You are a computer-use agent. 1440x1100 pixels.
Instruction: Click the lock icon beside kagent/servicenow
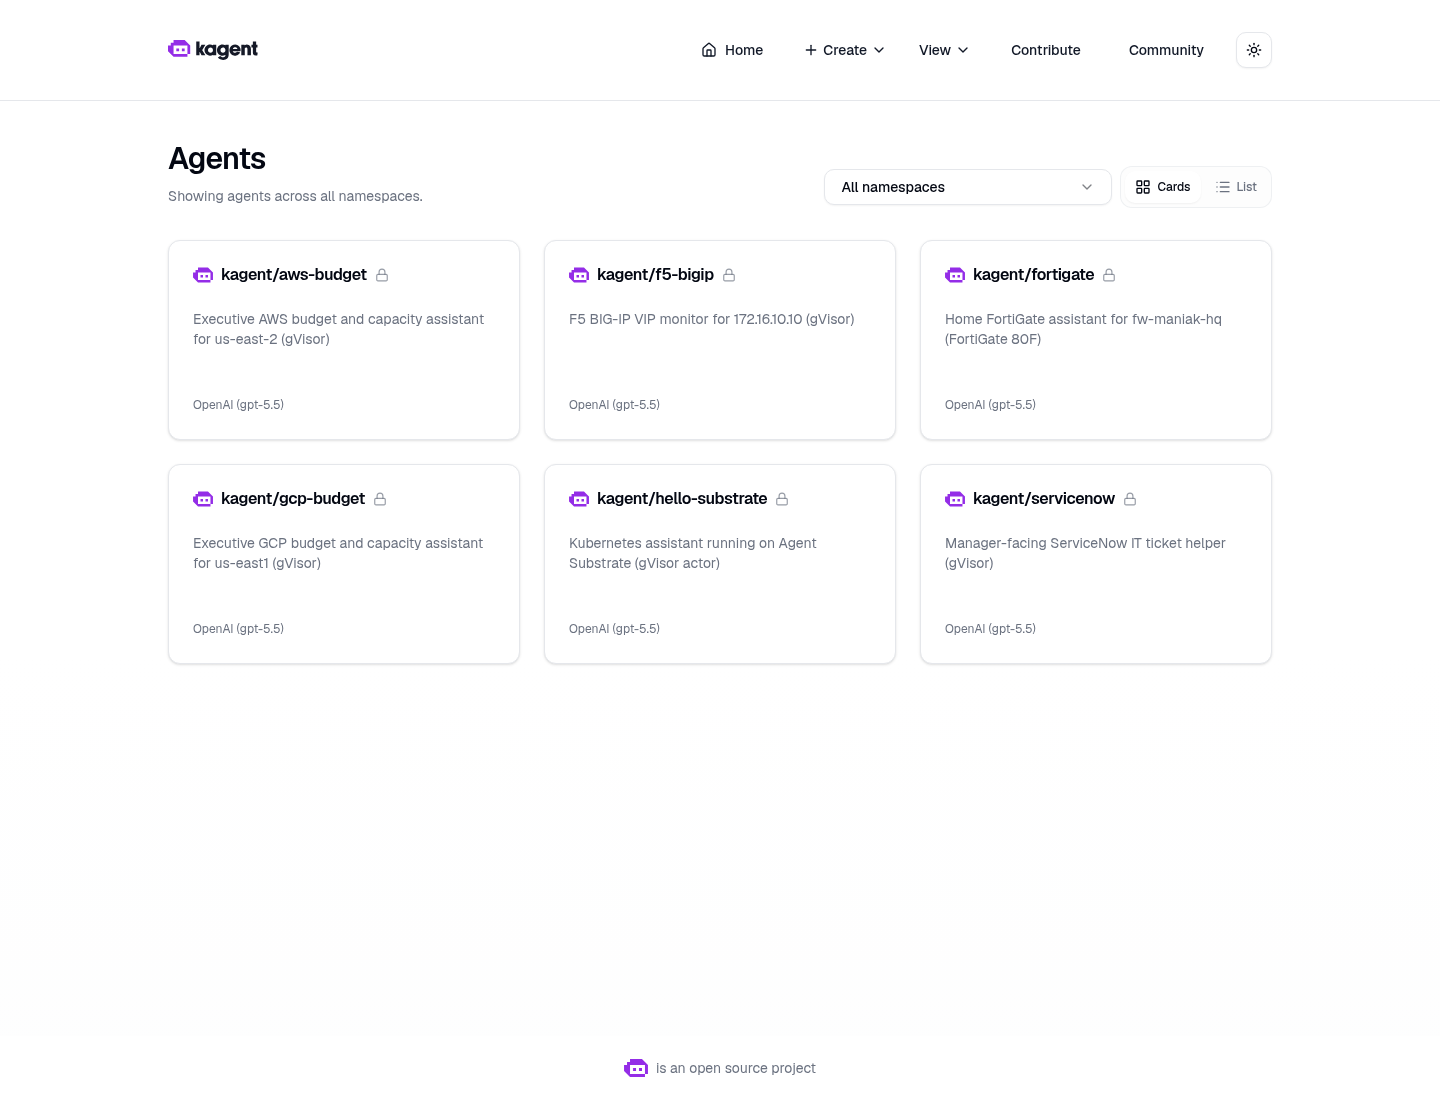[1130, 499]
